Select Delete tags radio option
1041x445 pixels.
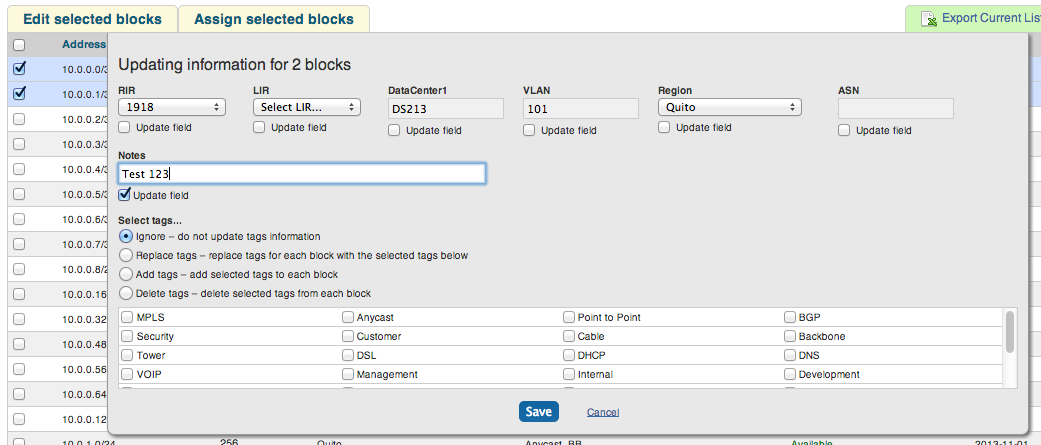click(126, 293)
